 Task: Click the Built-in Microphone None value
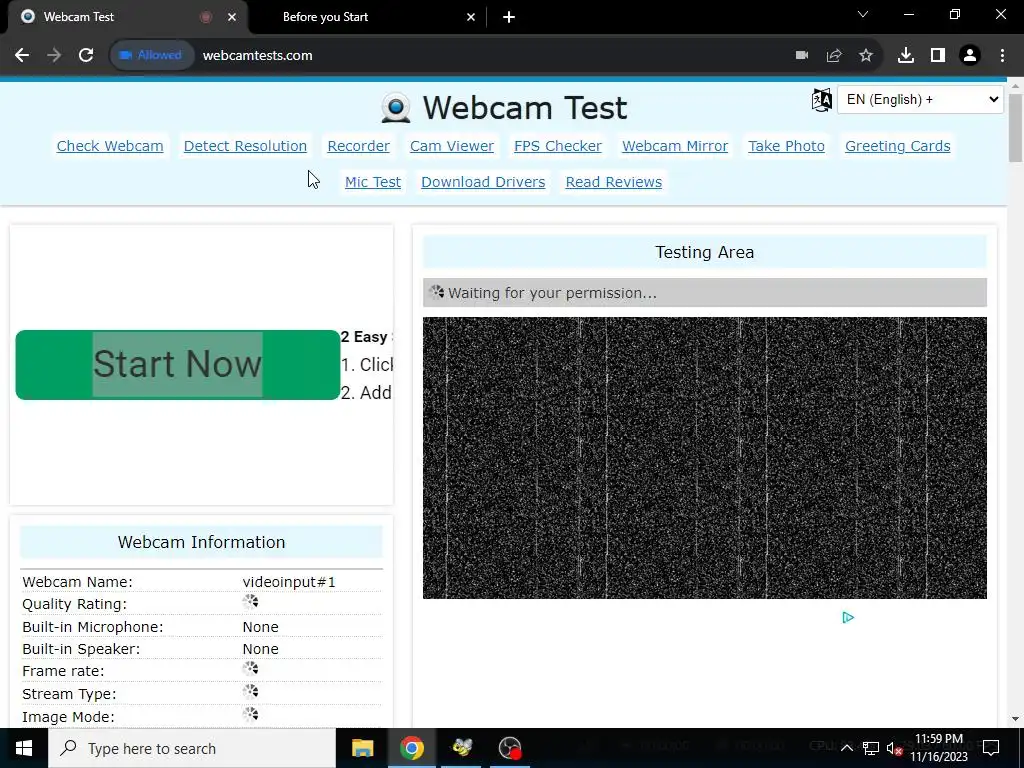[x=261, y=627]
